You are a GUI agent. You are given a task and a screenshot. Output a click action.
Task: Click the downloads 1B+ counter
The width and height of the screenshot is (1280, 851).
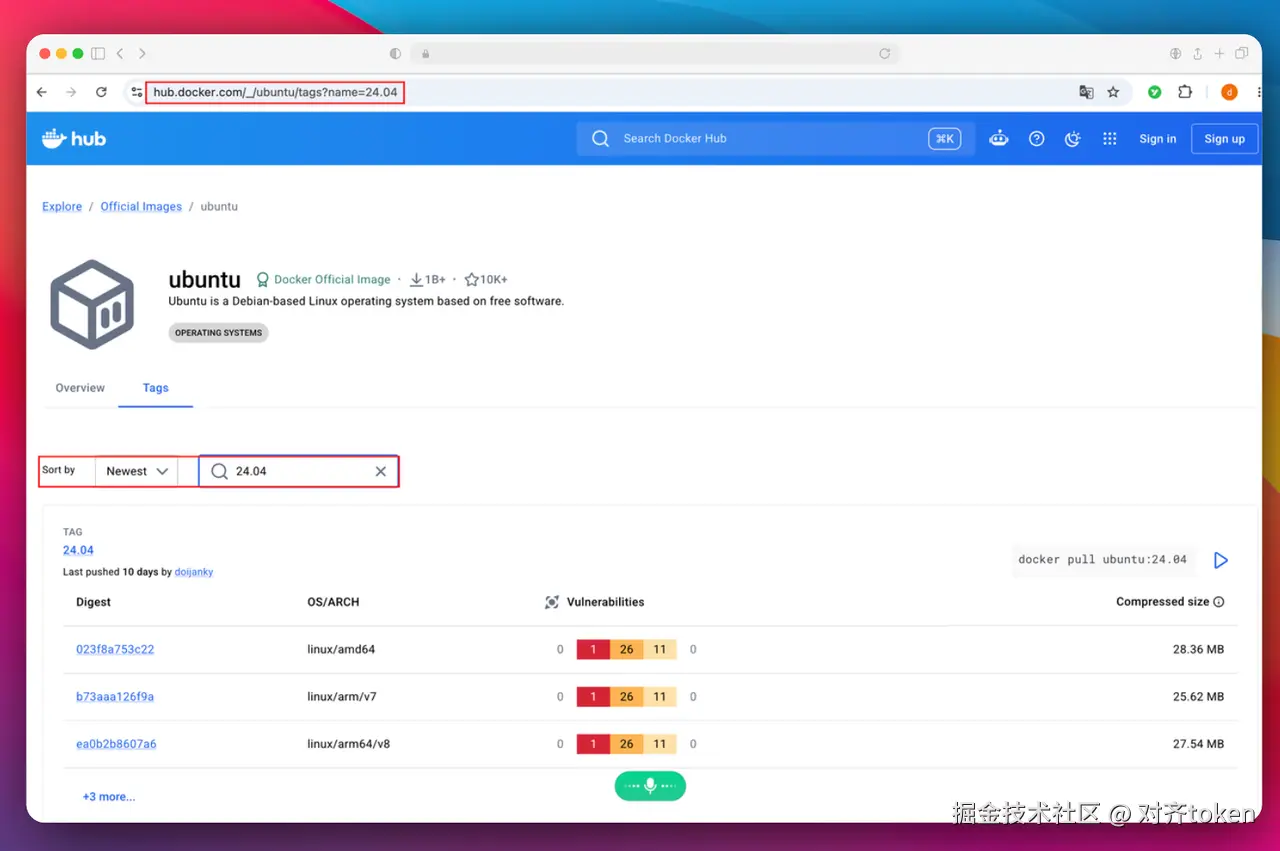(x=427, y=280)
